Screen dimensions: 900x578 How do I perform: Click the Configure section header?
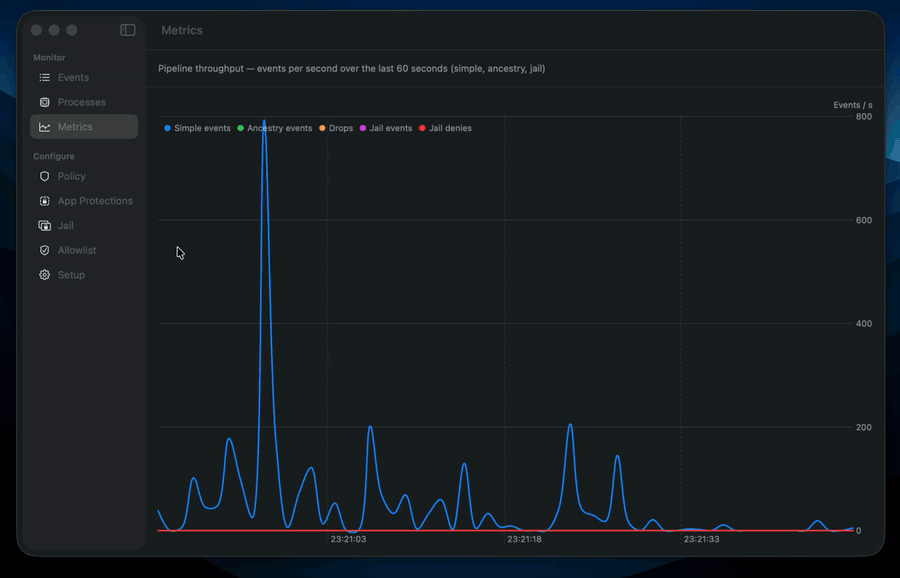point(52,156)
